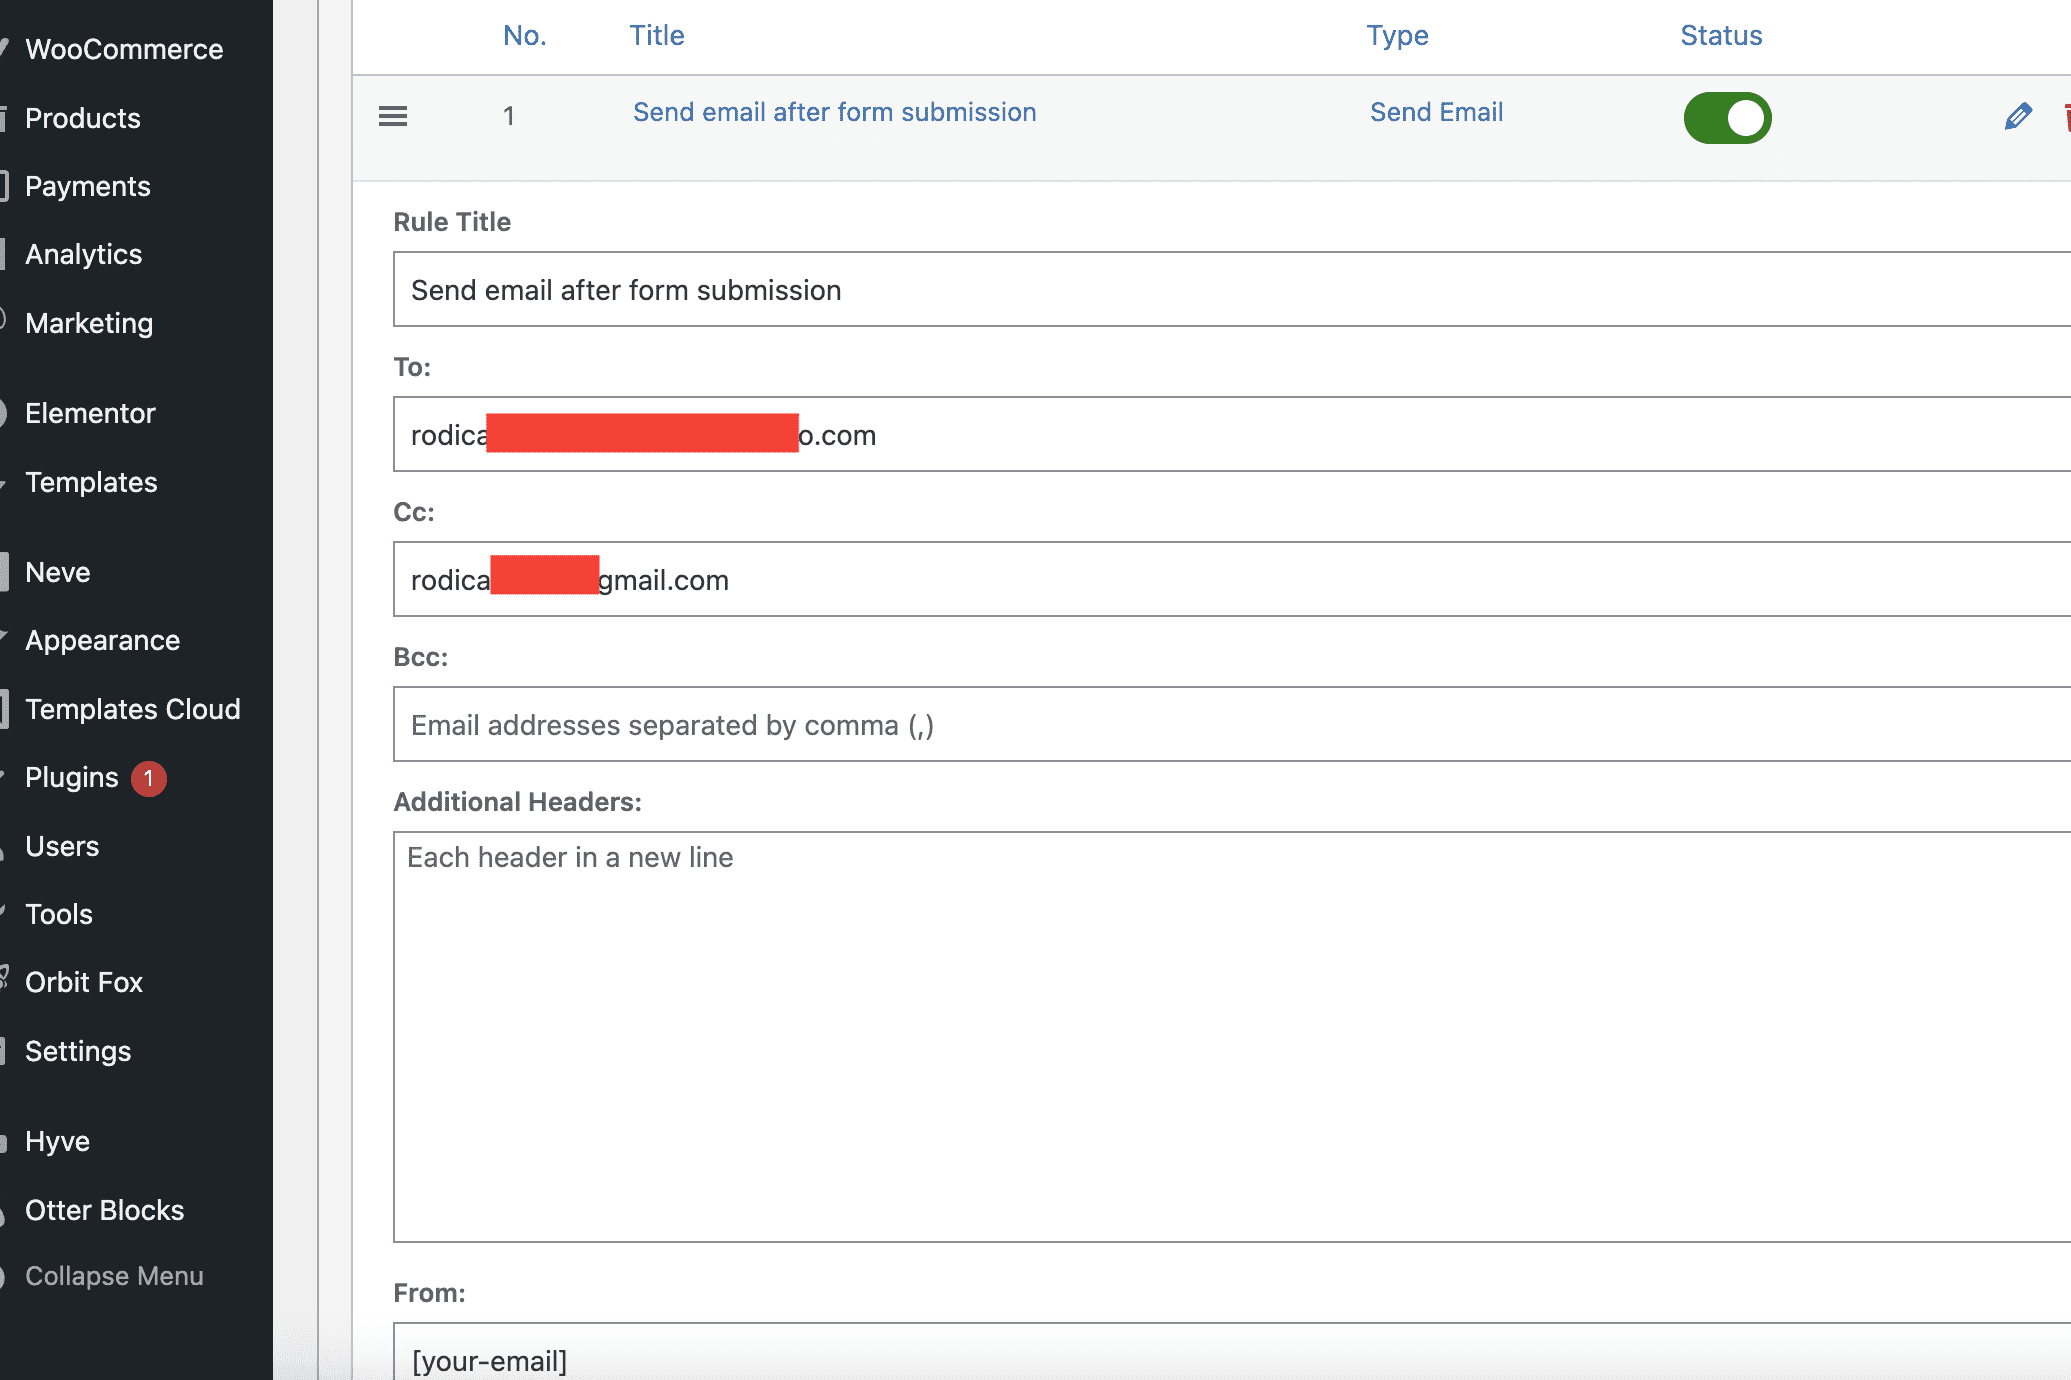The width and height of the screenshot is (2071, 1380).
Task: Open "Send email after form submission" rule link
Action: pyautogui.click(x=834, y=112)
